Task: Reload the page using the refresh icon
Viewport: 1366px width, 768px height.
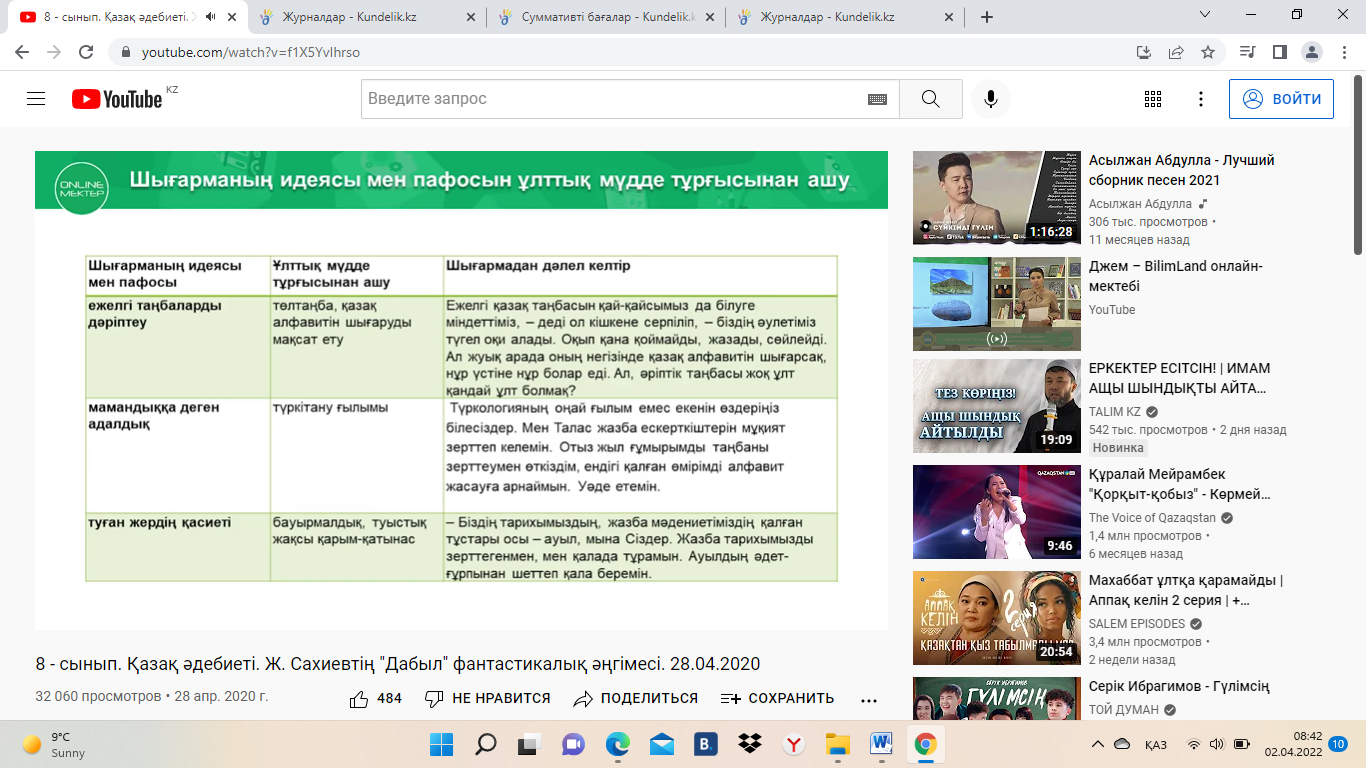Action: pyautogui.click(x=86, y=52)
